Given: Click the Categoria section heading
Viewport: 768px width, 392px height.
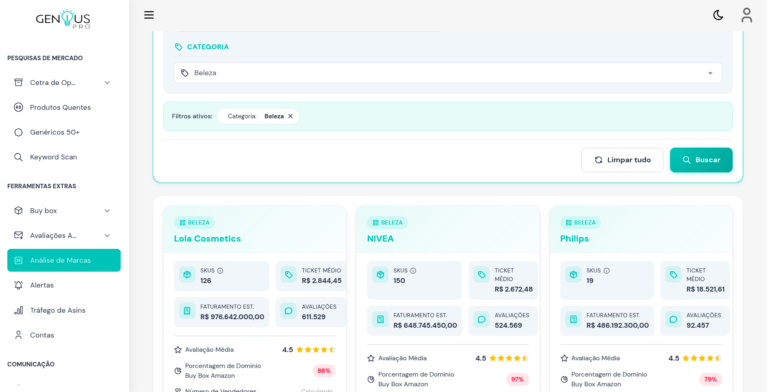Looking at the screenshot, I should click(208, 47).
